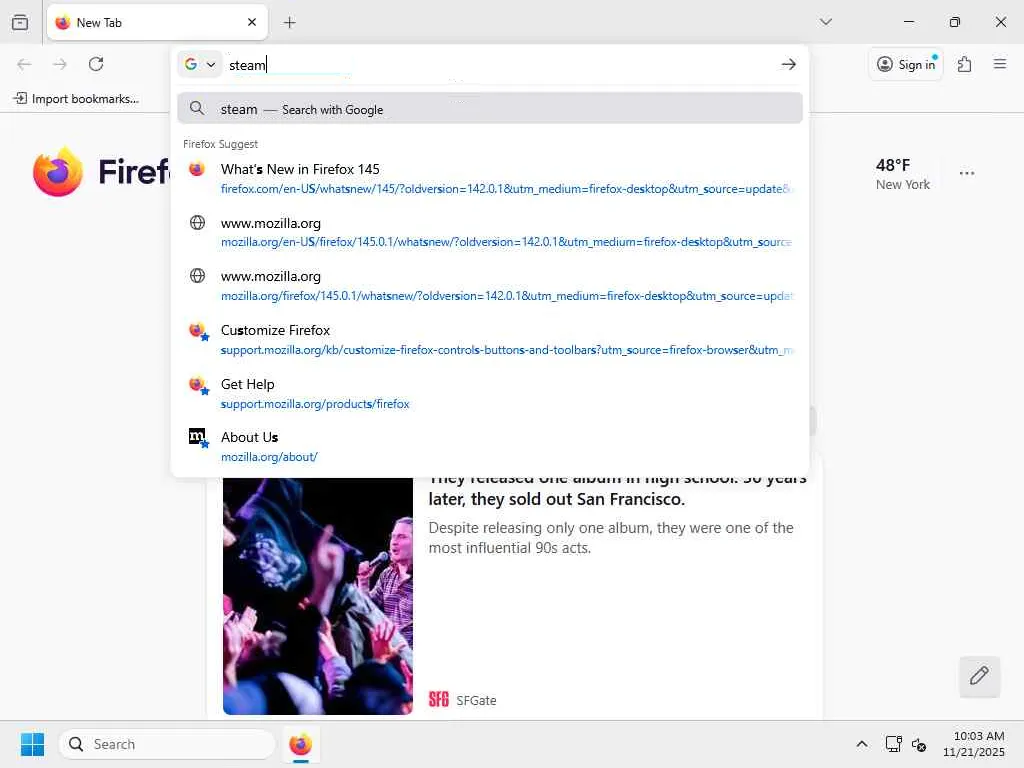Open the Customize Firefox suggestion
Viewport: 1024px width, 768px height.
(490, 340)
